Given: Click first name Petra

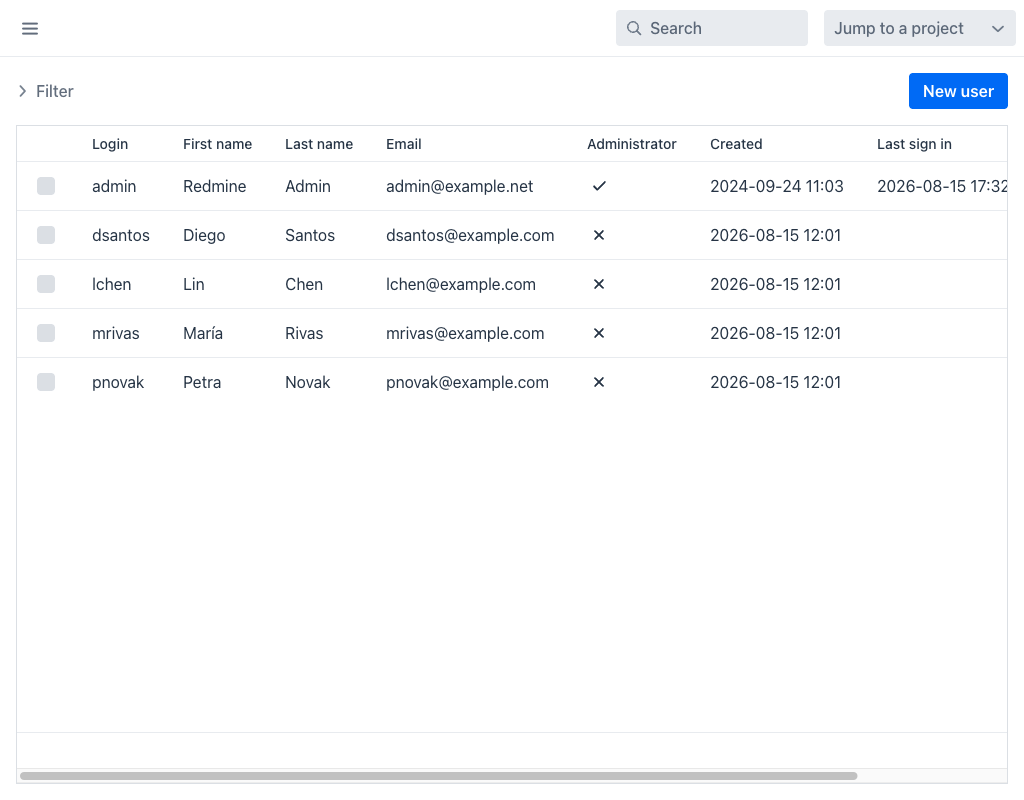Looking at the screenshot, I should tap(202, 382).
